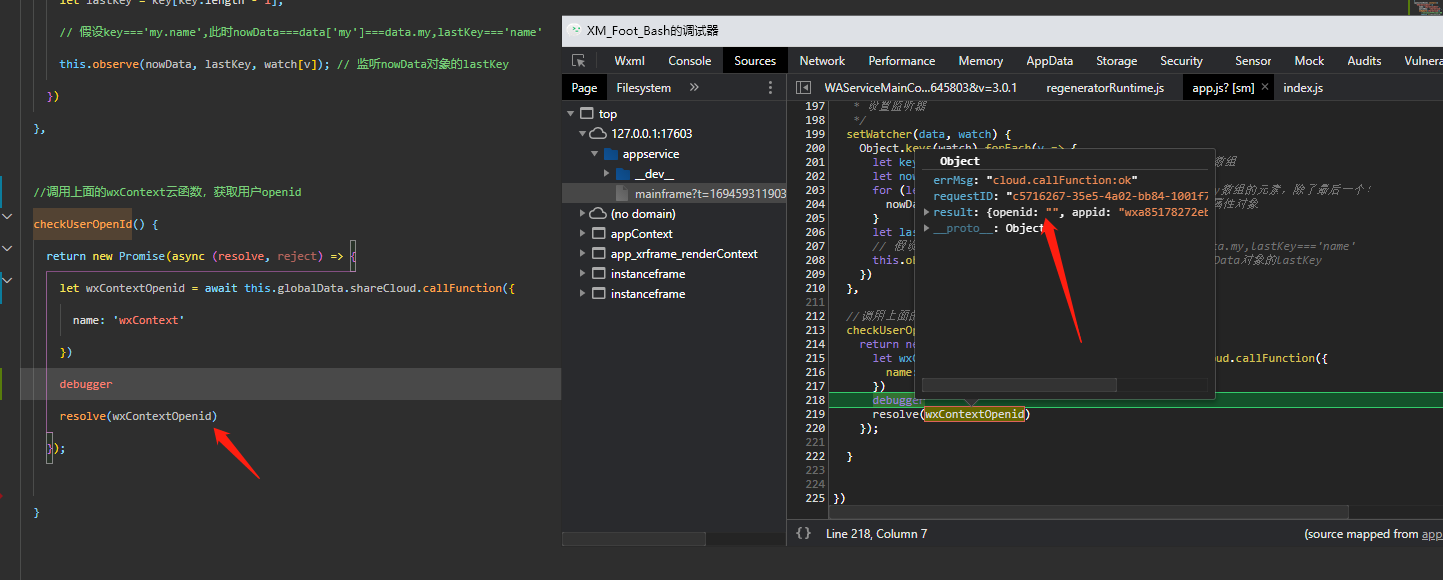Open the regeneratorRuntime.js file tab
Image resolution: width=1443 pixels, height=580 pixels.
(x=1105, y=88)
